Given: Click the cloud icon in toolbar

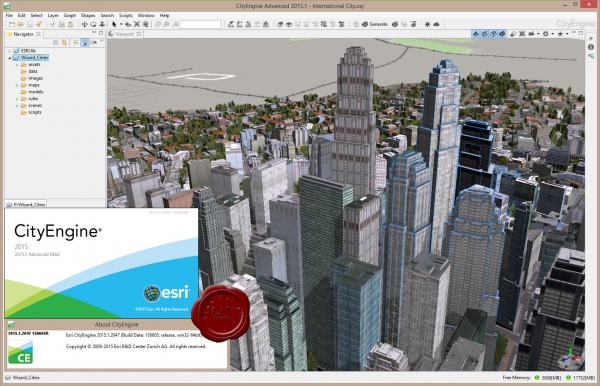Looking at the screenshot, I should click(436, 24).
